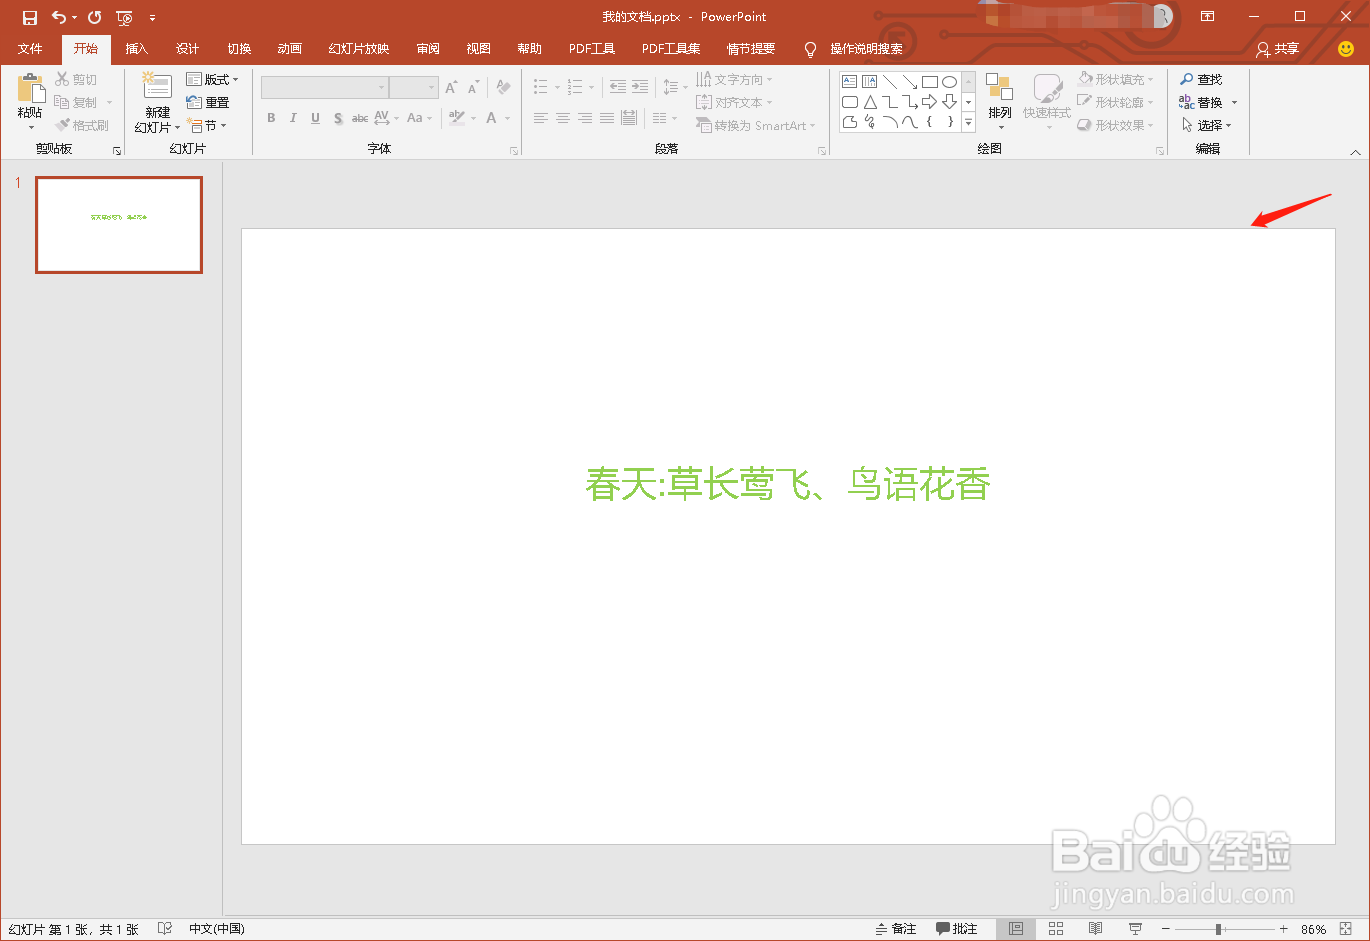Viewport: 1370px width, 941px height.
Task: Click the Find (查找) magnifier button
Action: [x=1201, y=79]
